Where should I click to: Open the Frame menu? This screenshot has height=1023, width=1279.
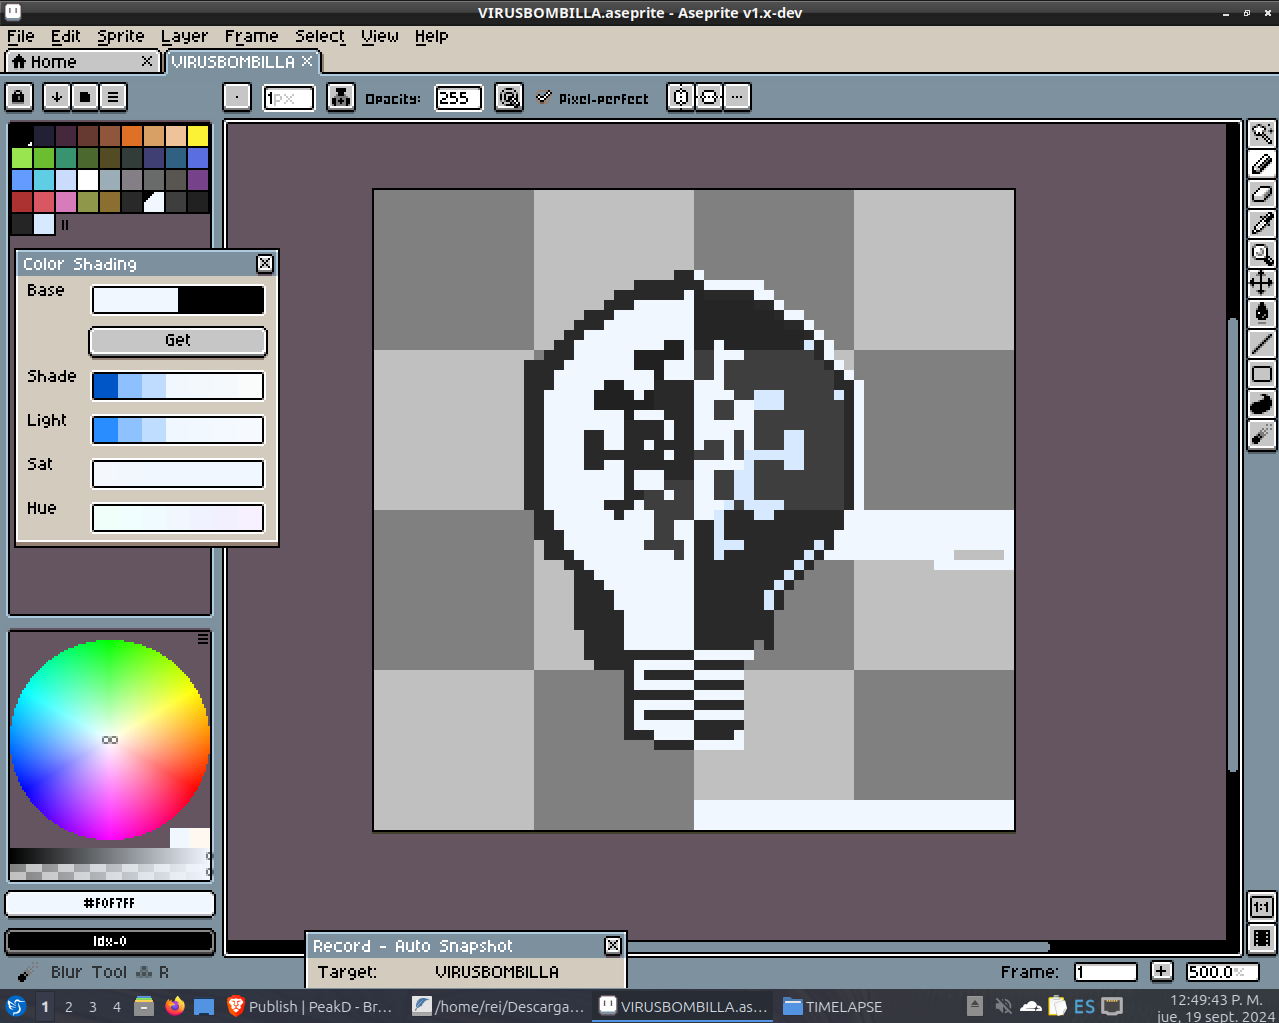point(251,36)
